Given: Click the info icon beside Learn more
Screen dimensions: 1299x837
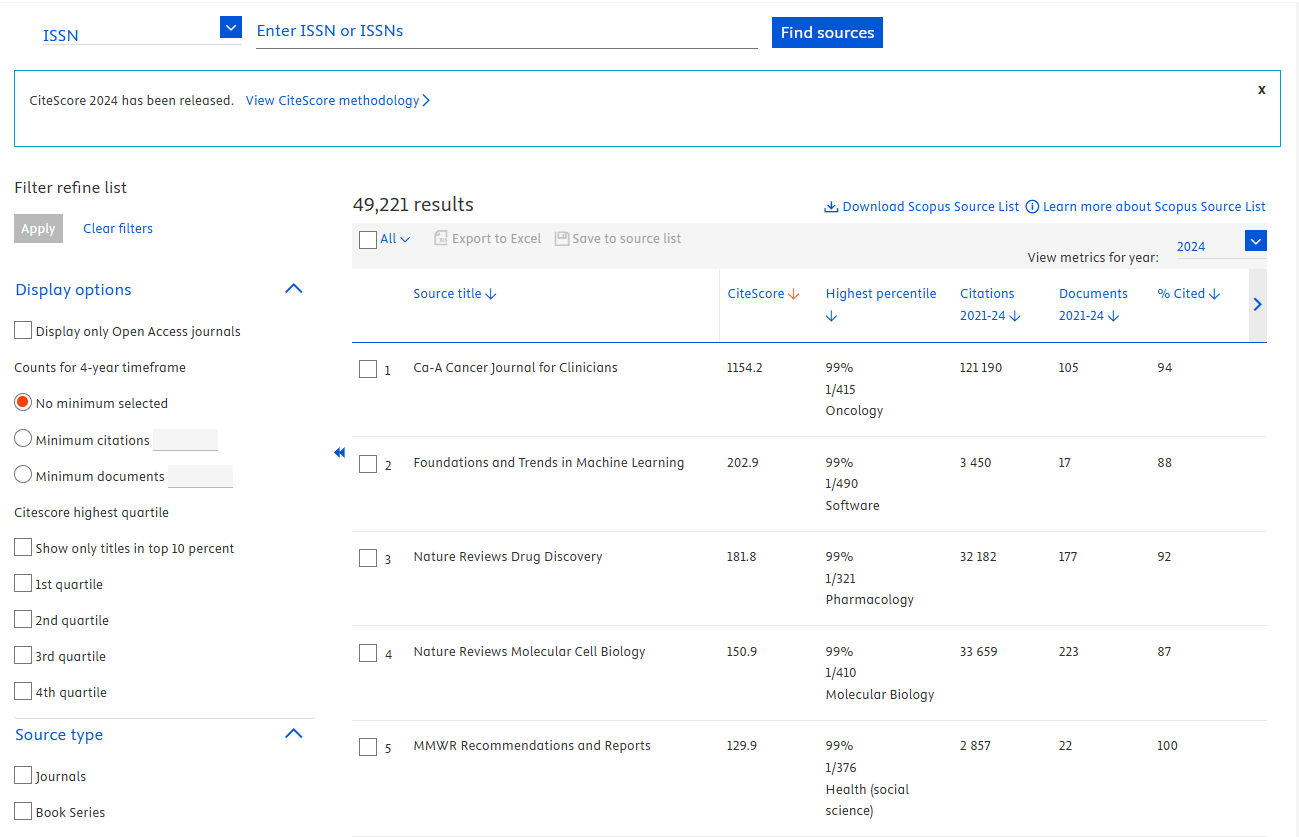Looking at the screenshot, I should [1032, 206].
